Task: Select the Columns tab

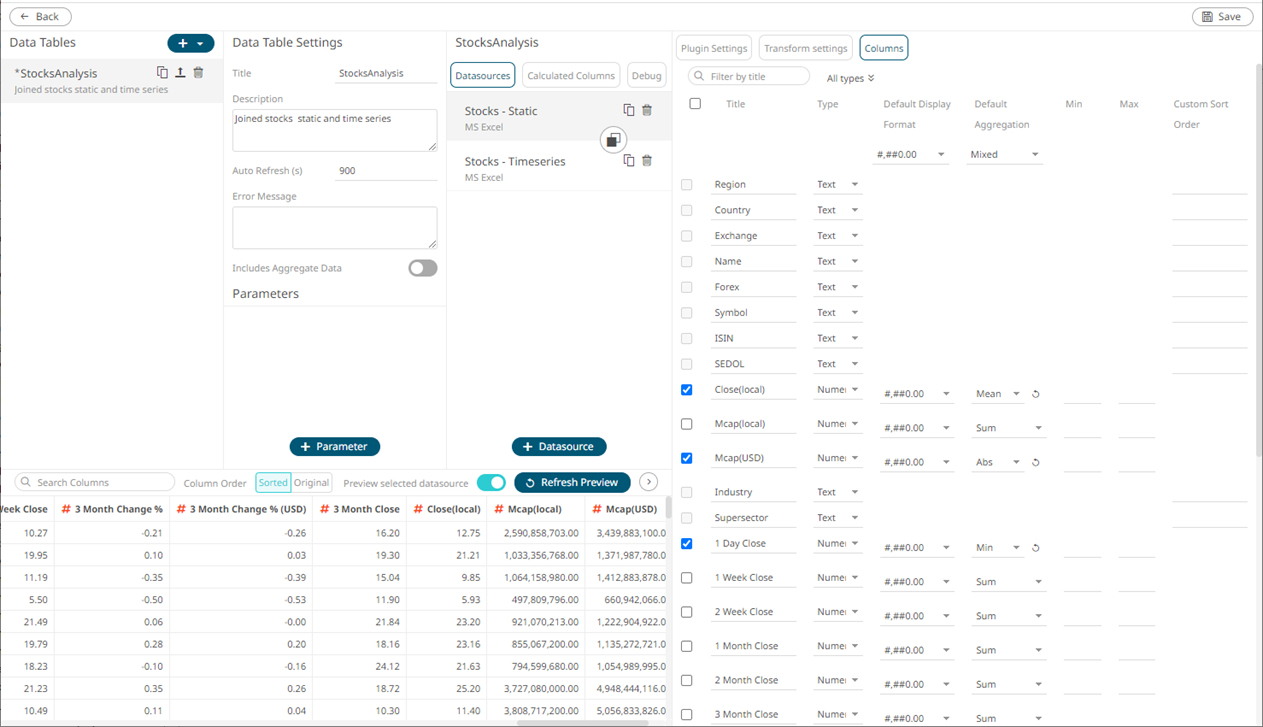Action: click(x=884, y=48)
